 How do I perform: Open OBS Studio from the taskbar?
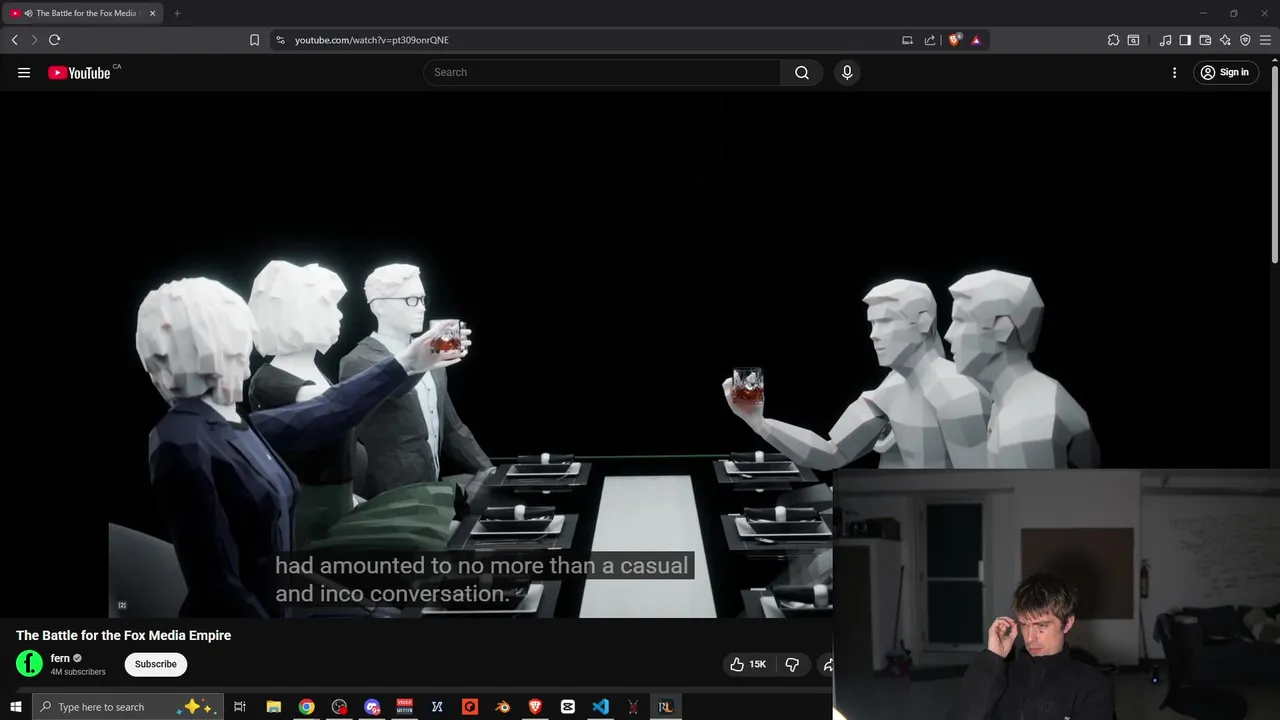[x=339, y=707]
